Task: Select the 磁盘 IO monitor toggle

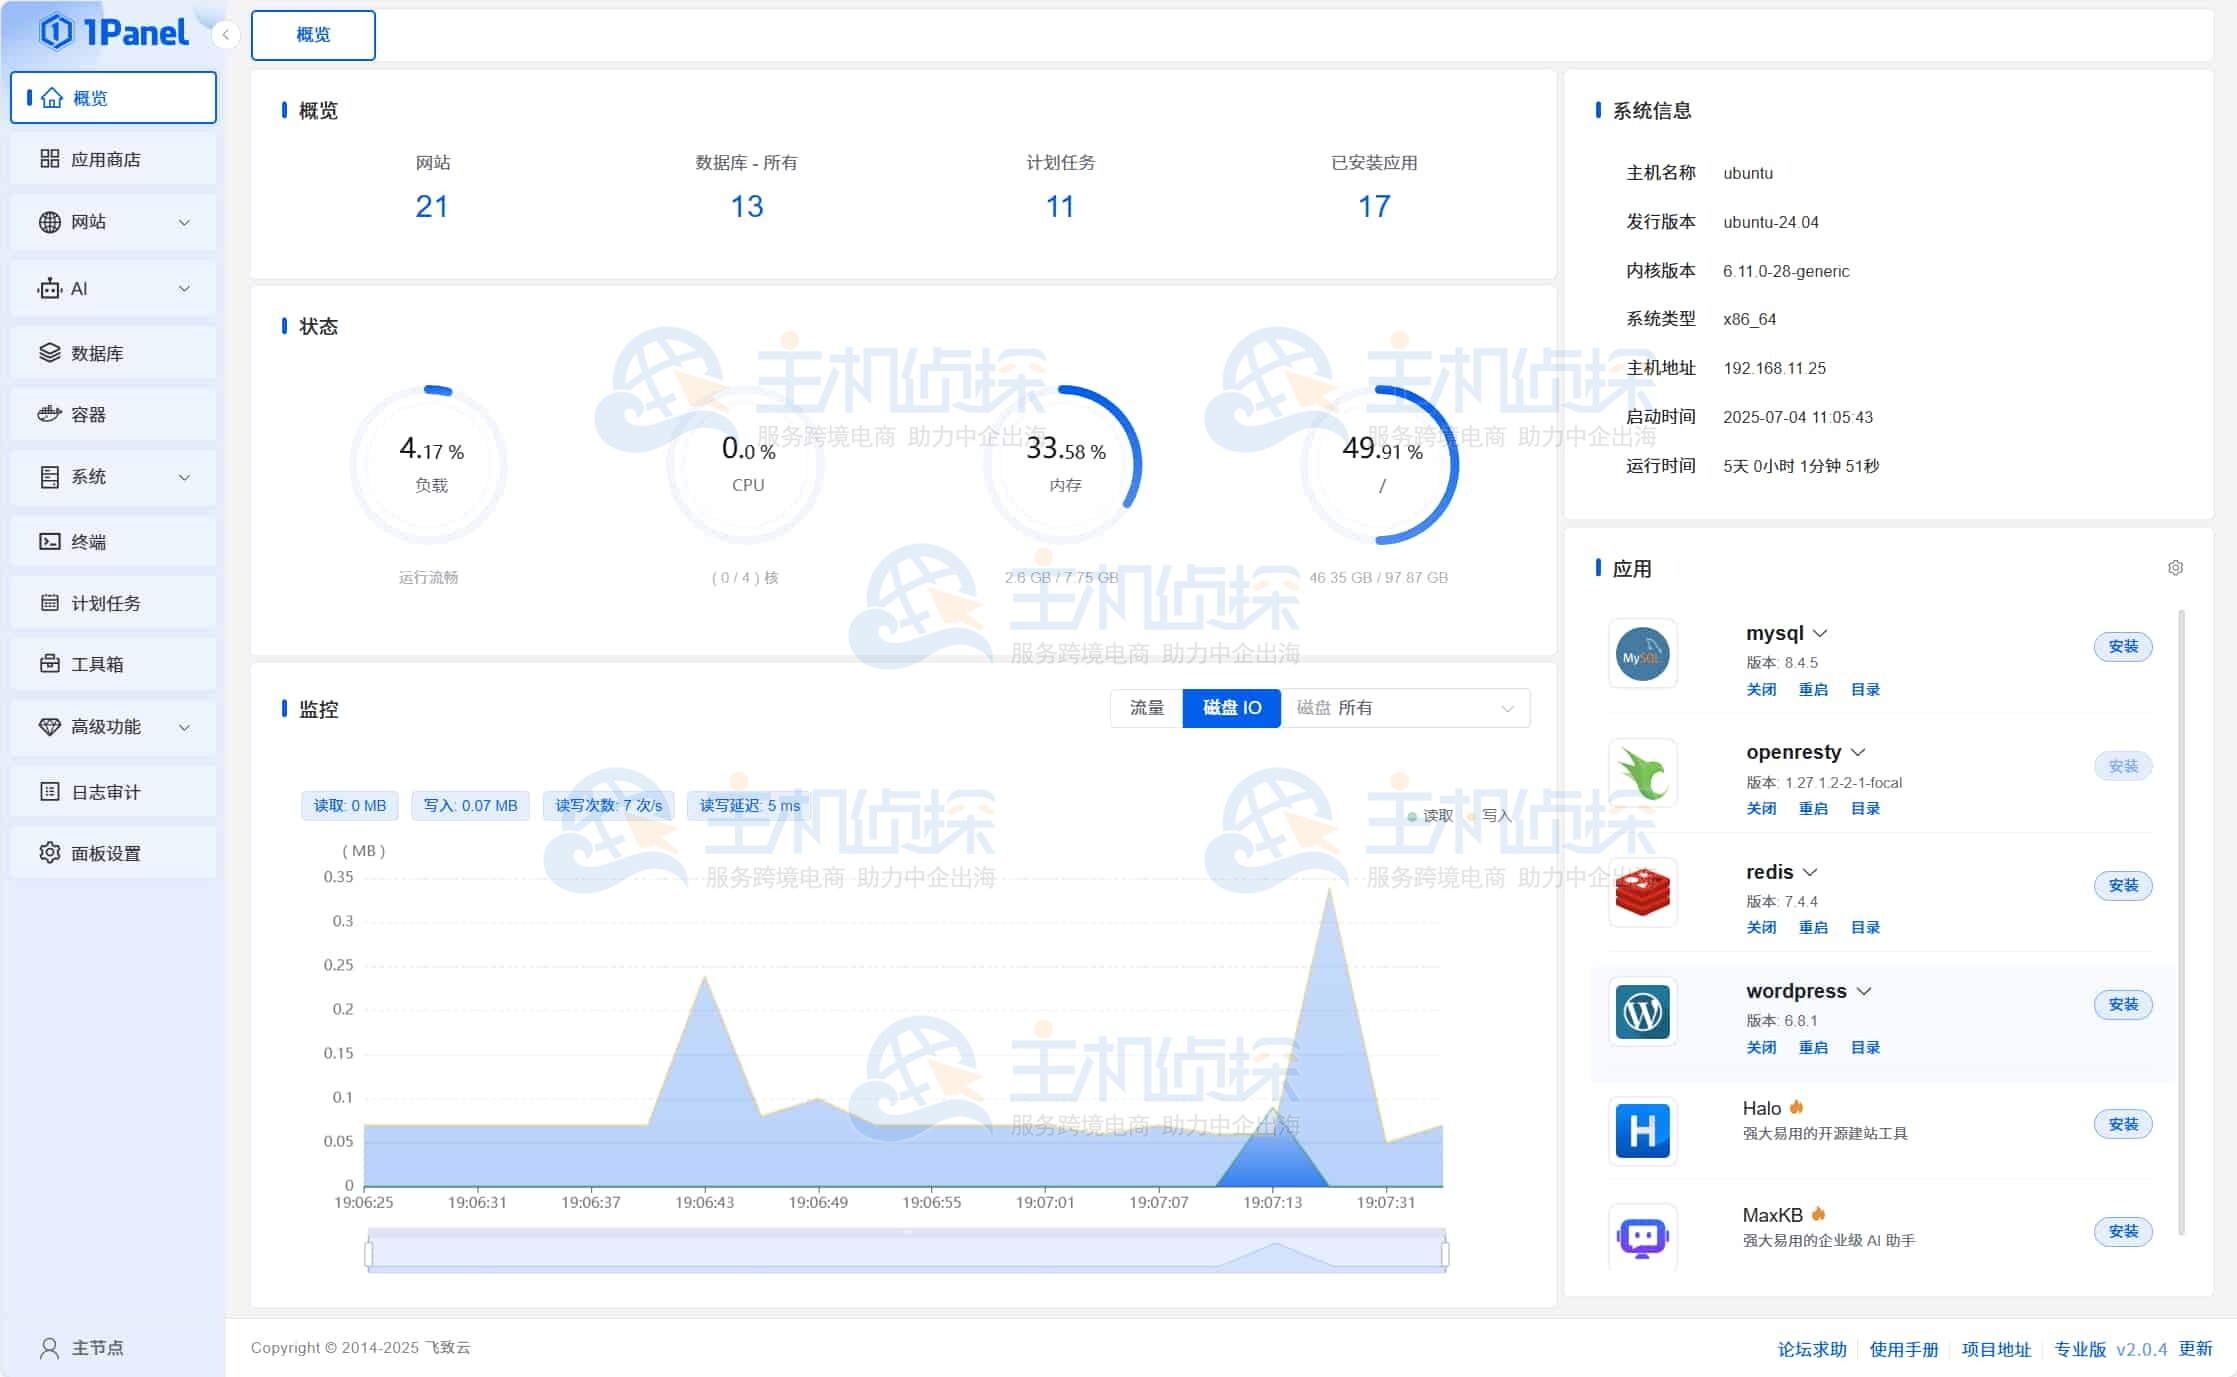Action: click(1231, 708)
